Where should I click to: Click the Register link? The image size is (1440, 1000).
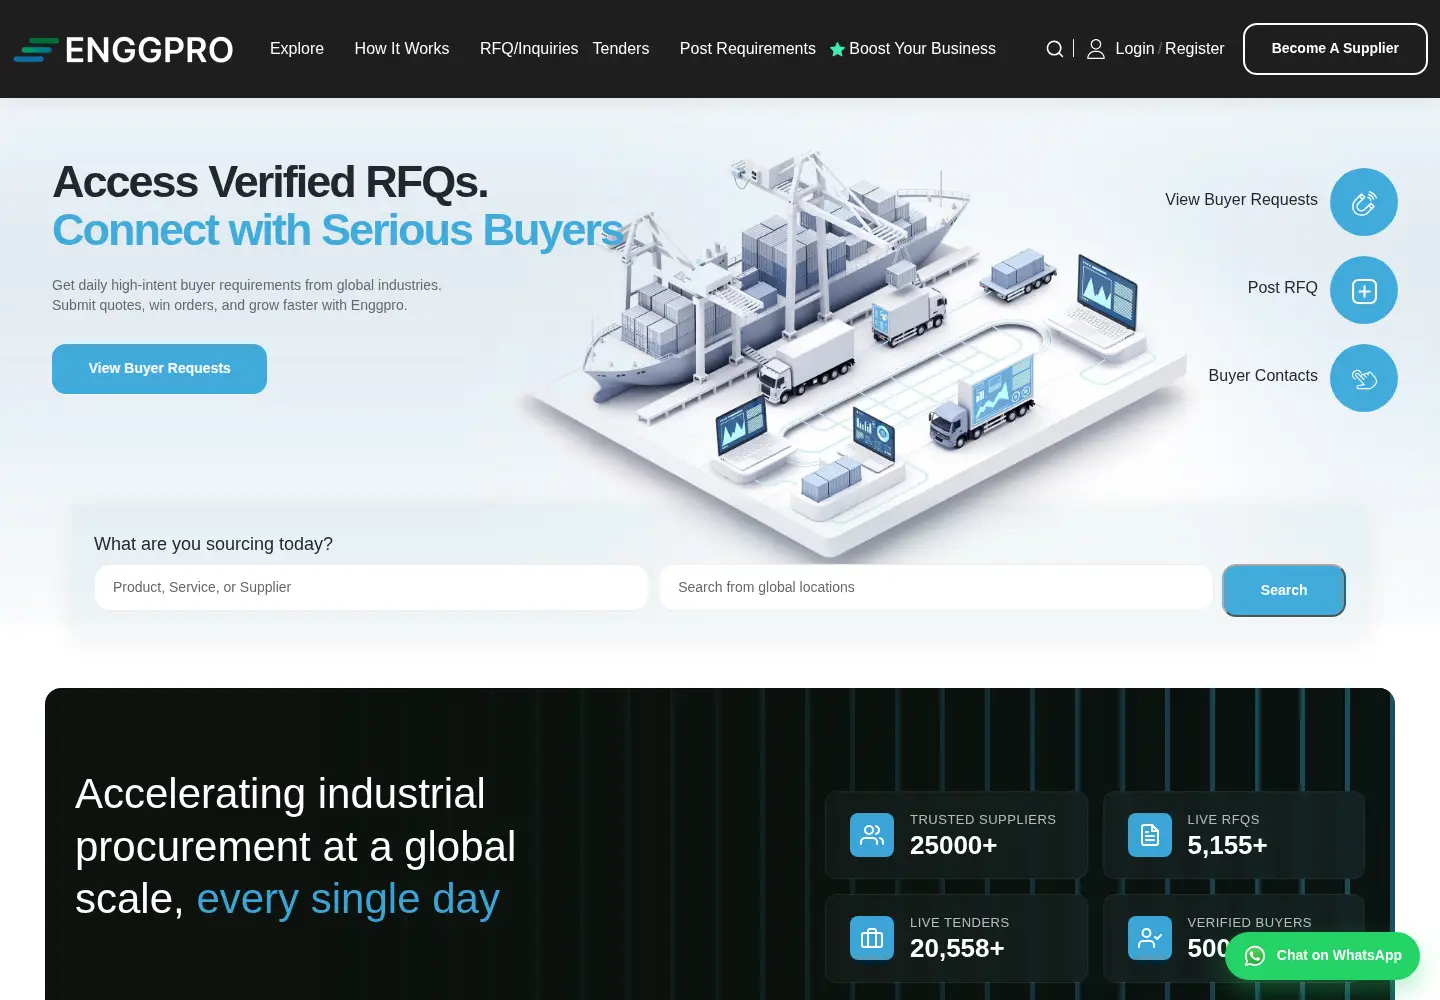[1194, 49]
